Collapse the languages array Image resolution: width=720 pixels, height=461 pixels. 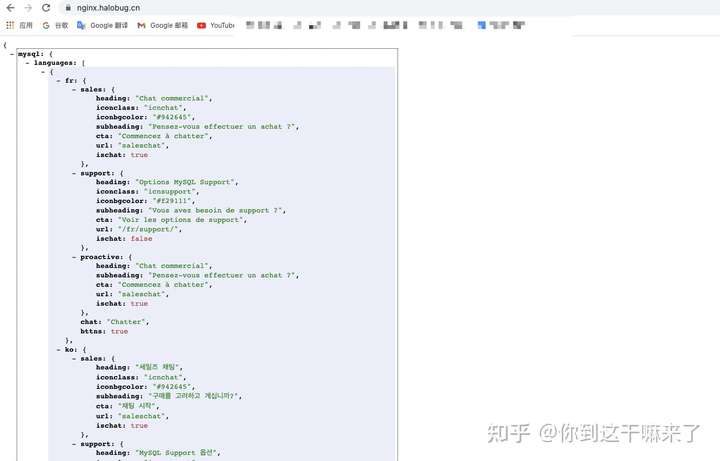click(28, 63)
